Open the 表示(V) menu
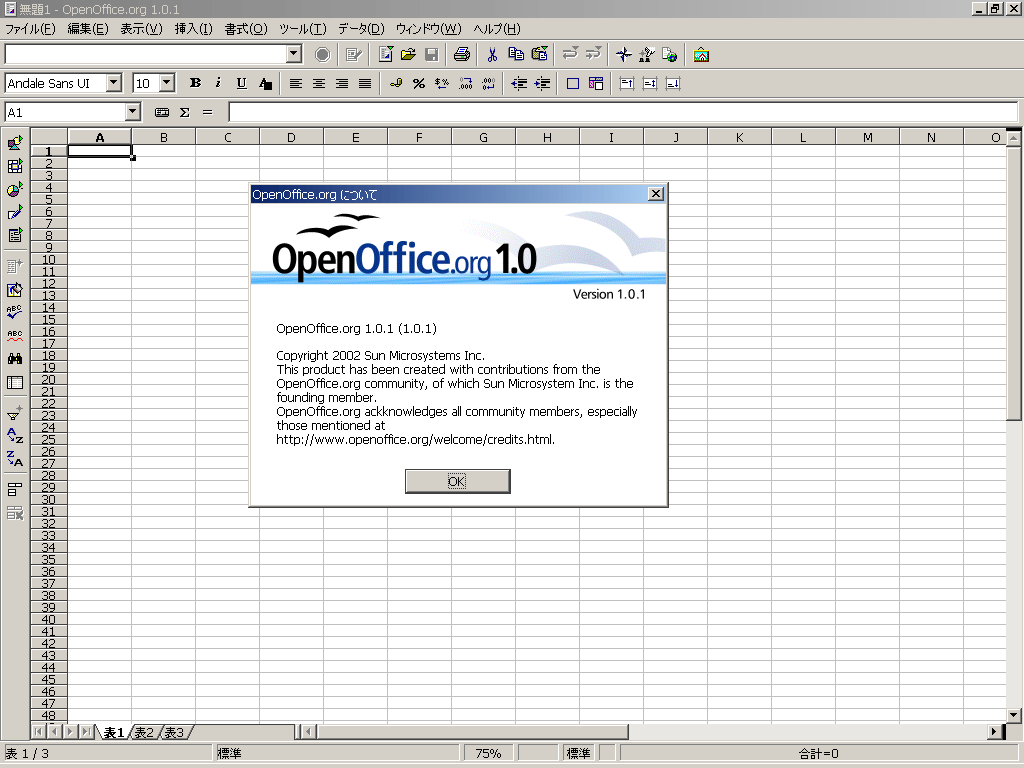This screenshot has height=768, width=1024. click(141, 29)
